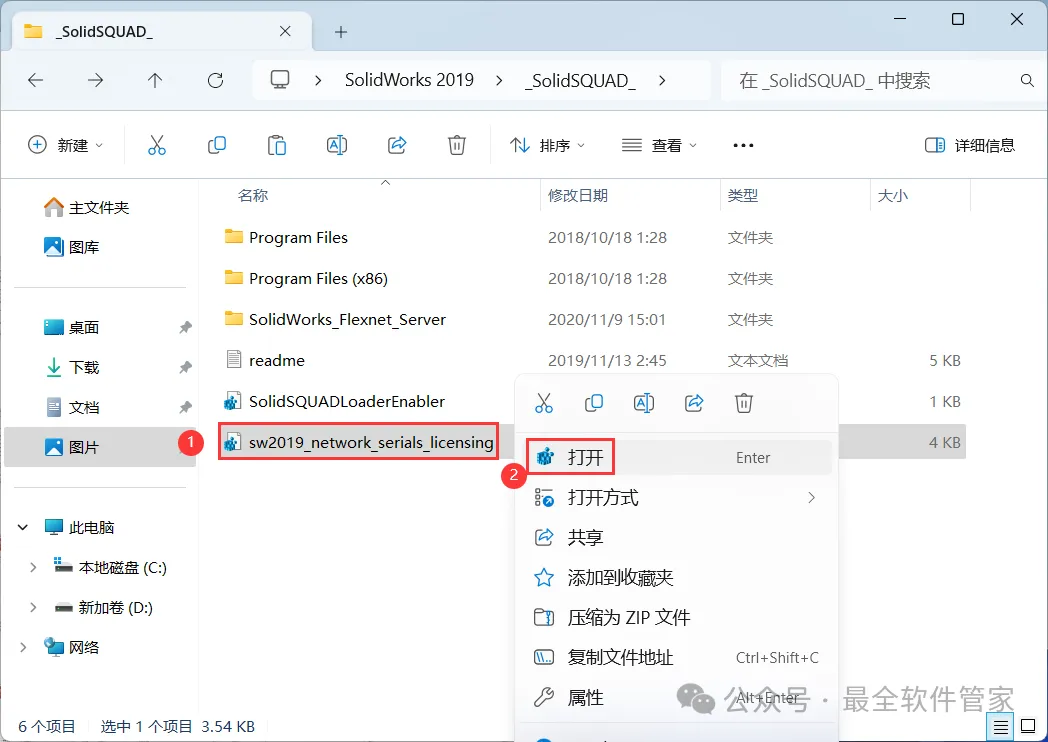Screen dimensions: 1048x742
Task: Expand the chevron after _SolidSQUAD_ in address bar
Action: tap(662, 81)
